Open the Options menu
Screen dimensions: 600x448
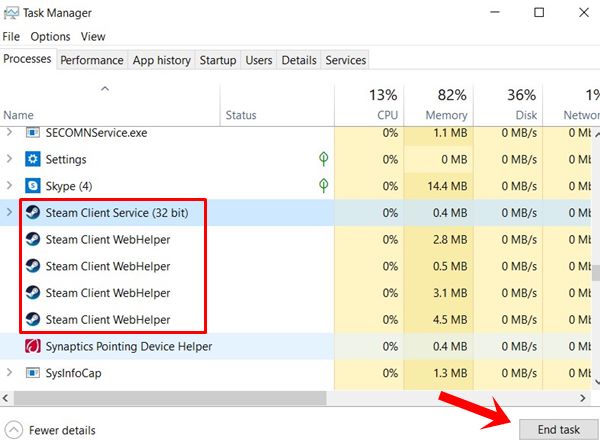pyautogui.click(x=51, y=37)
